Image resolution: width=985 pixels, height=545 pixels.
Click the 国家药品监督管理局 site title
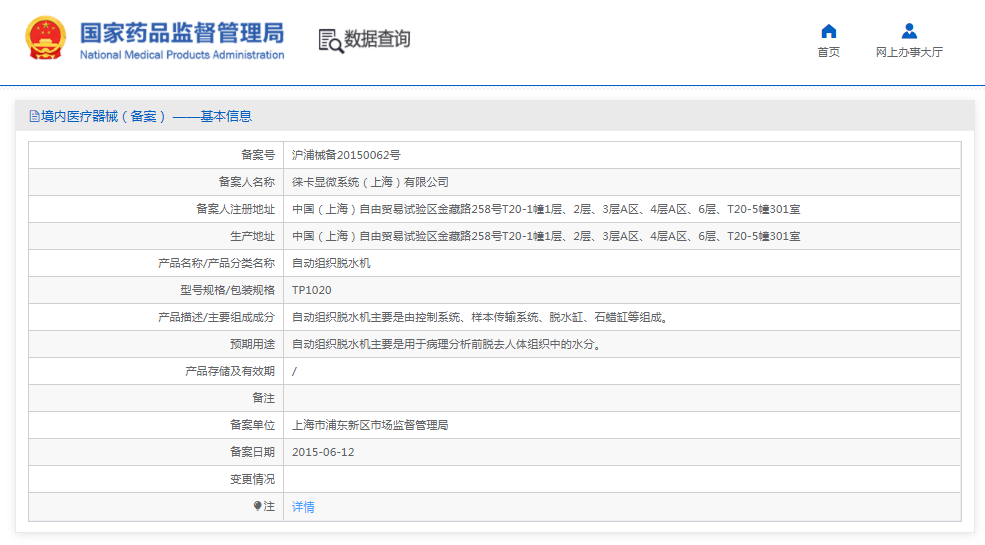click(181, 31)
